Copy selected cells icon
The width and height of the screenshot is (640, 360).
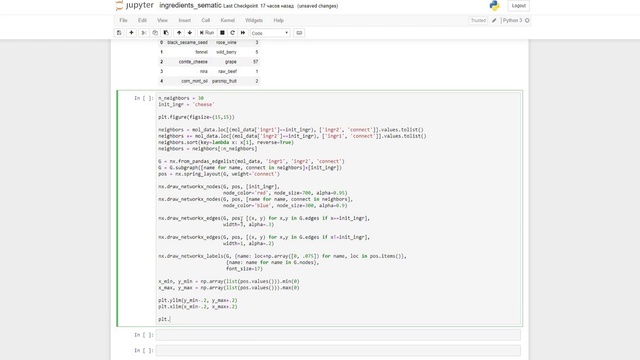coord(155,33)
